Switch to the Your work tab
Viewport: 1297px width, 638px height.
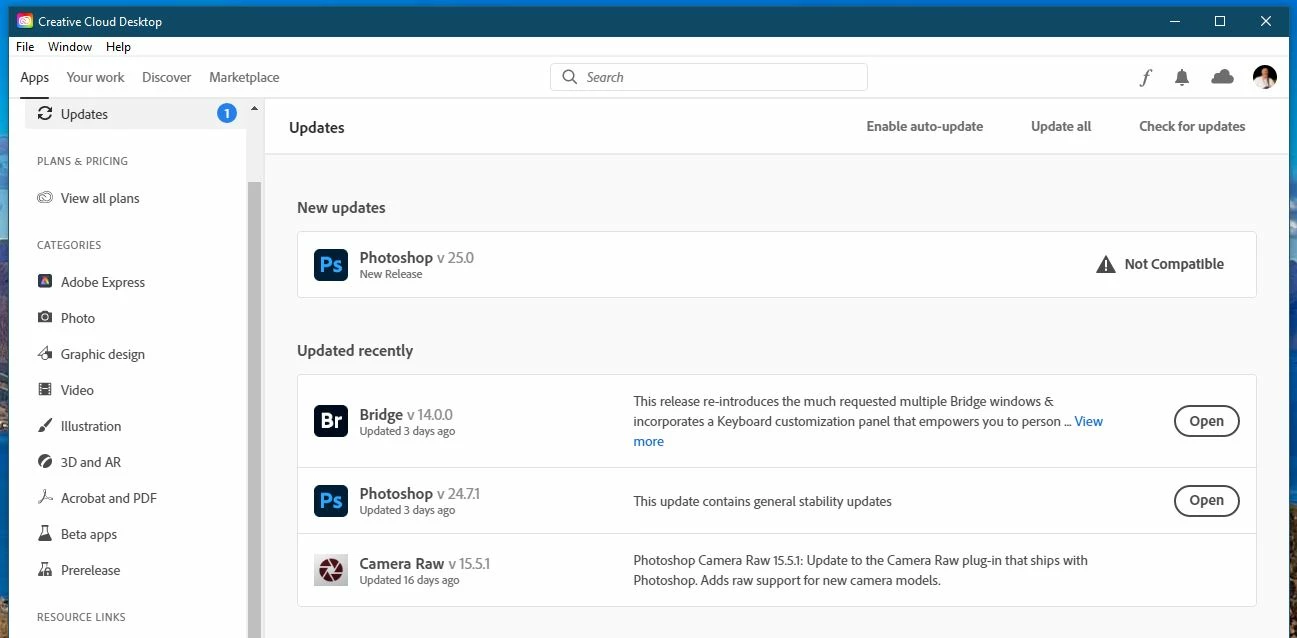(96, 77)
